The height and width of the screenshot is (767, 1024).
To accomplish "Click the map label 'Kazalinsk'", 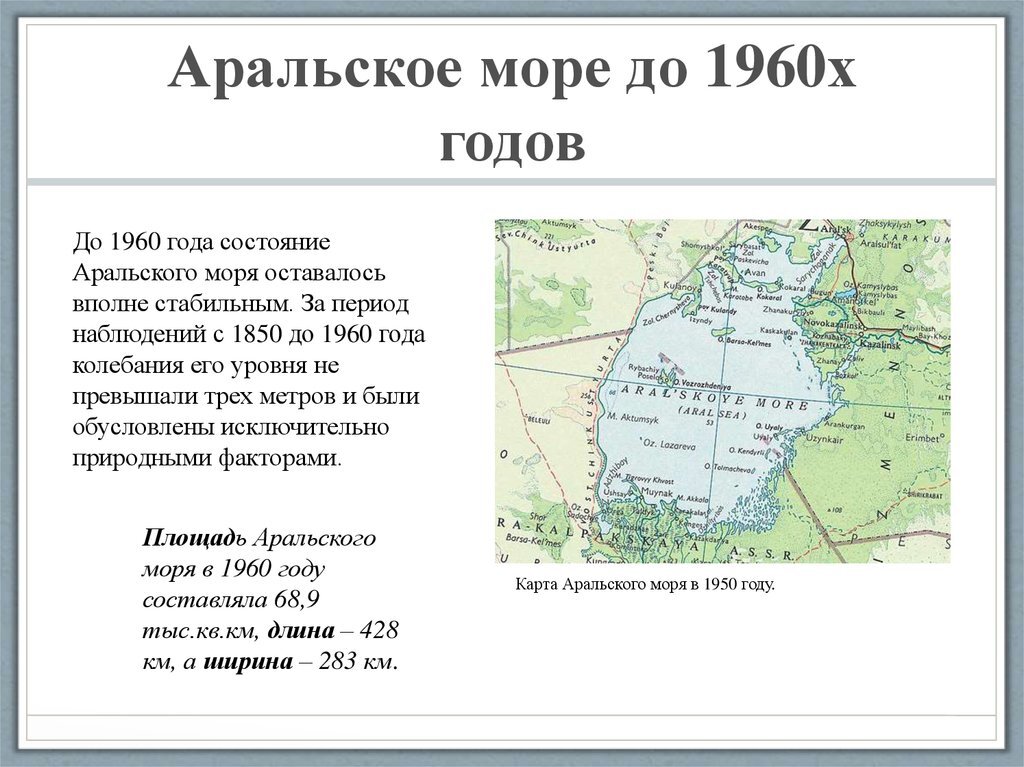I will [x=880, y=344].
